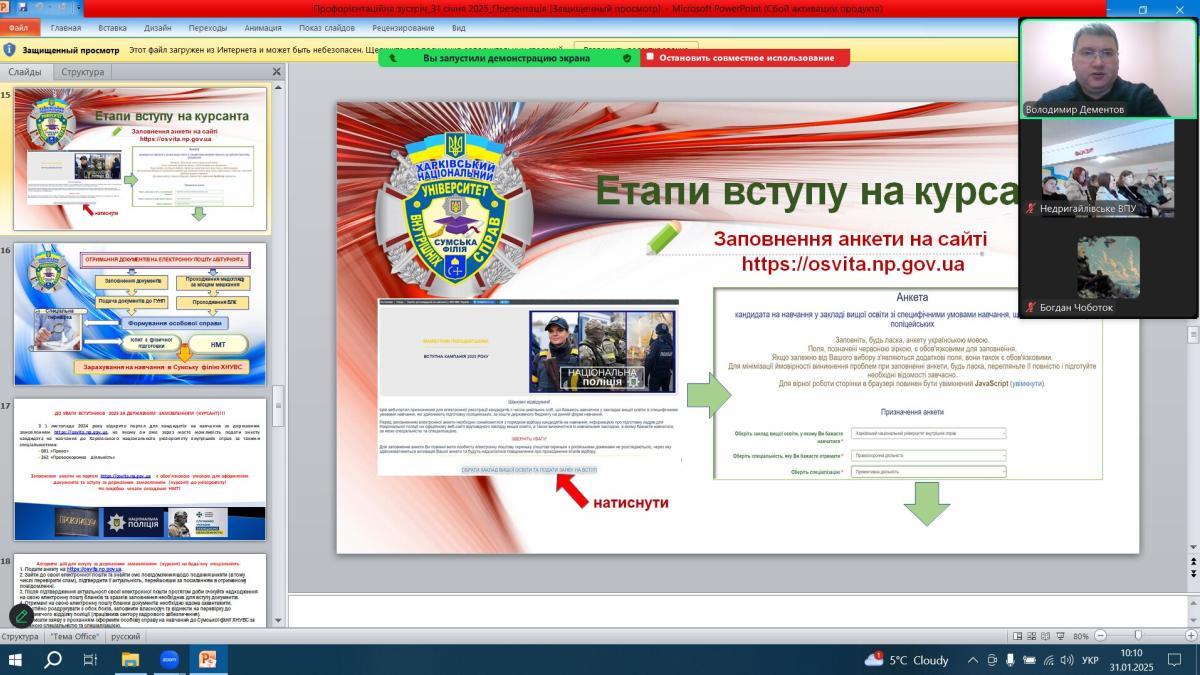Click the green annotation pencil button

pos(21,616)
